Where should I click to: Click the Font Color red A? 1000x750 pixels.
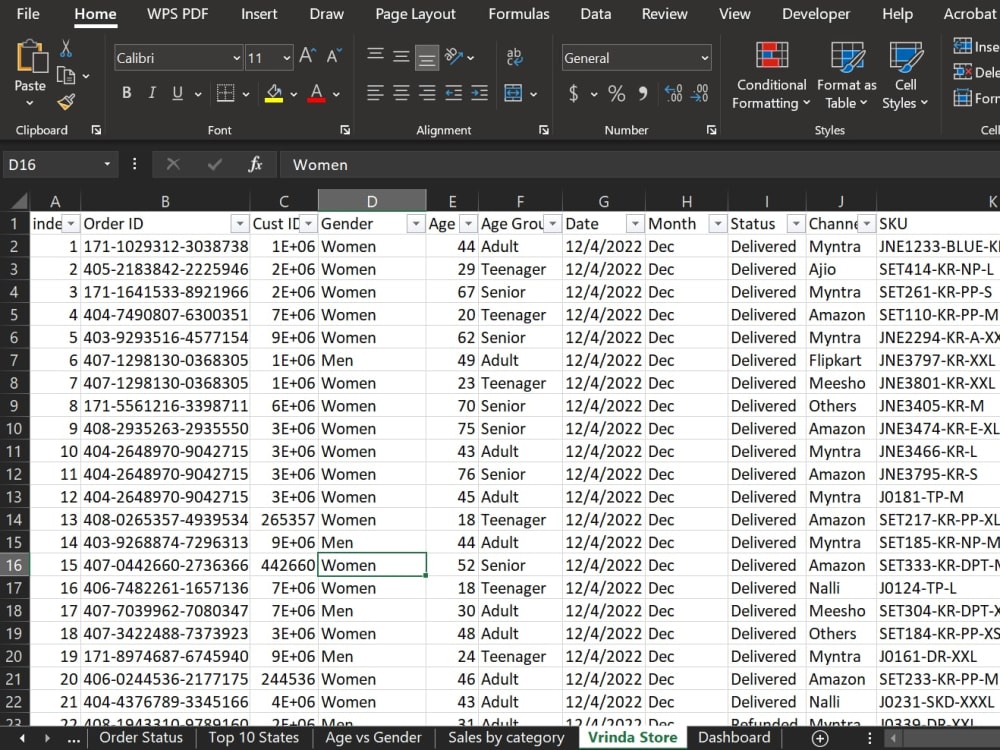pyautogui.click(x=316, y=93)
